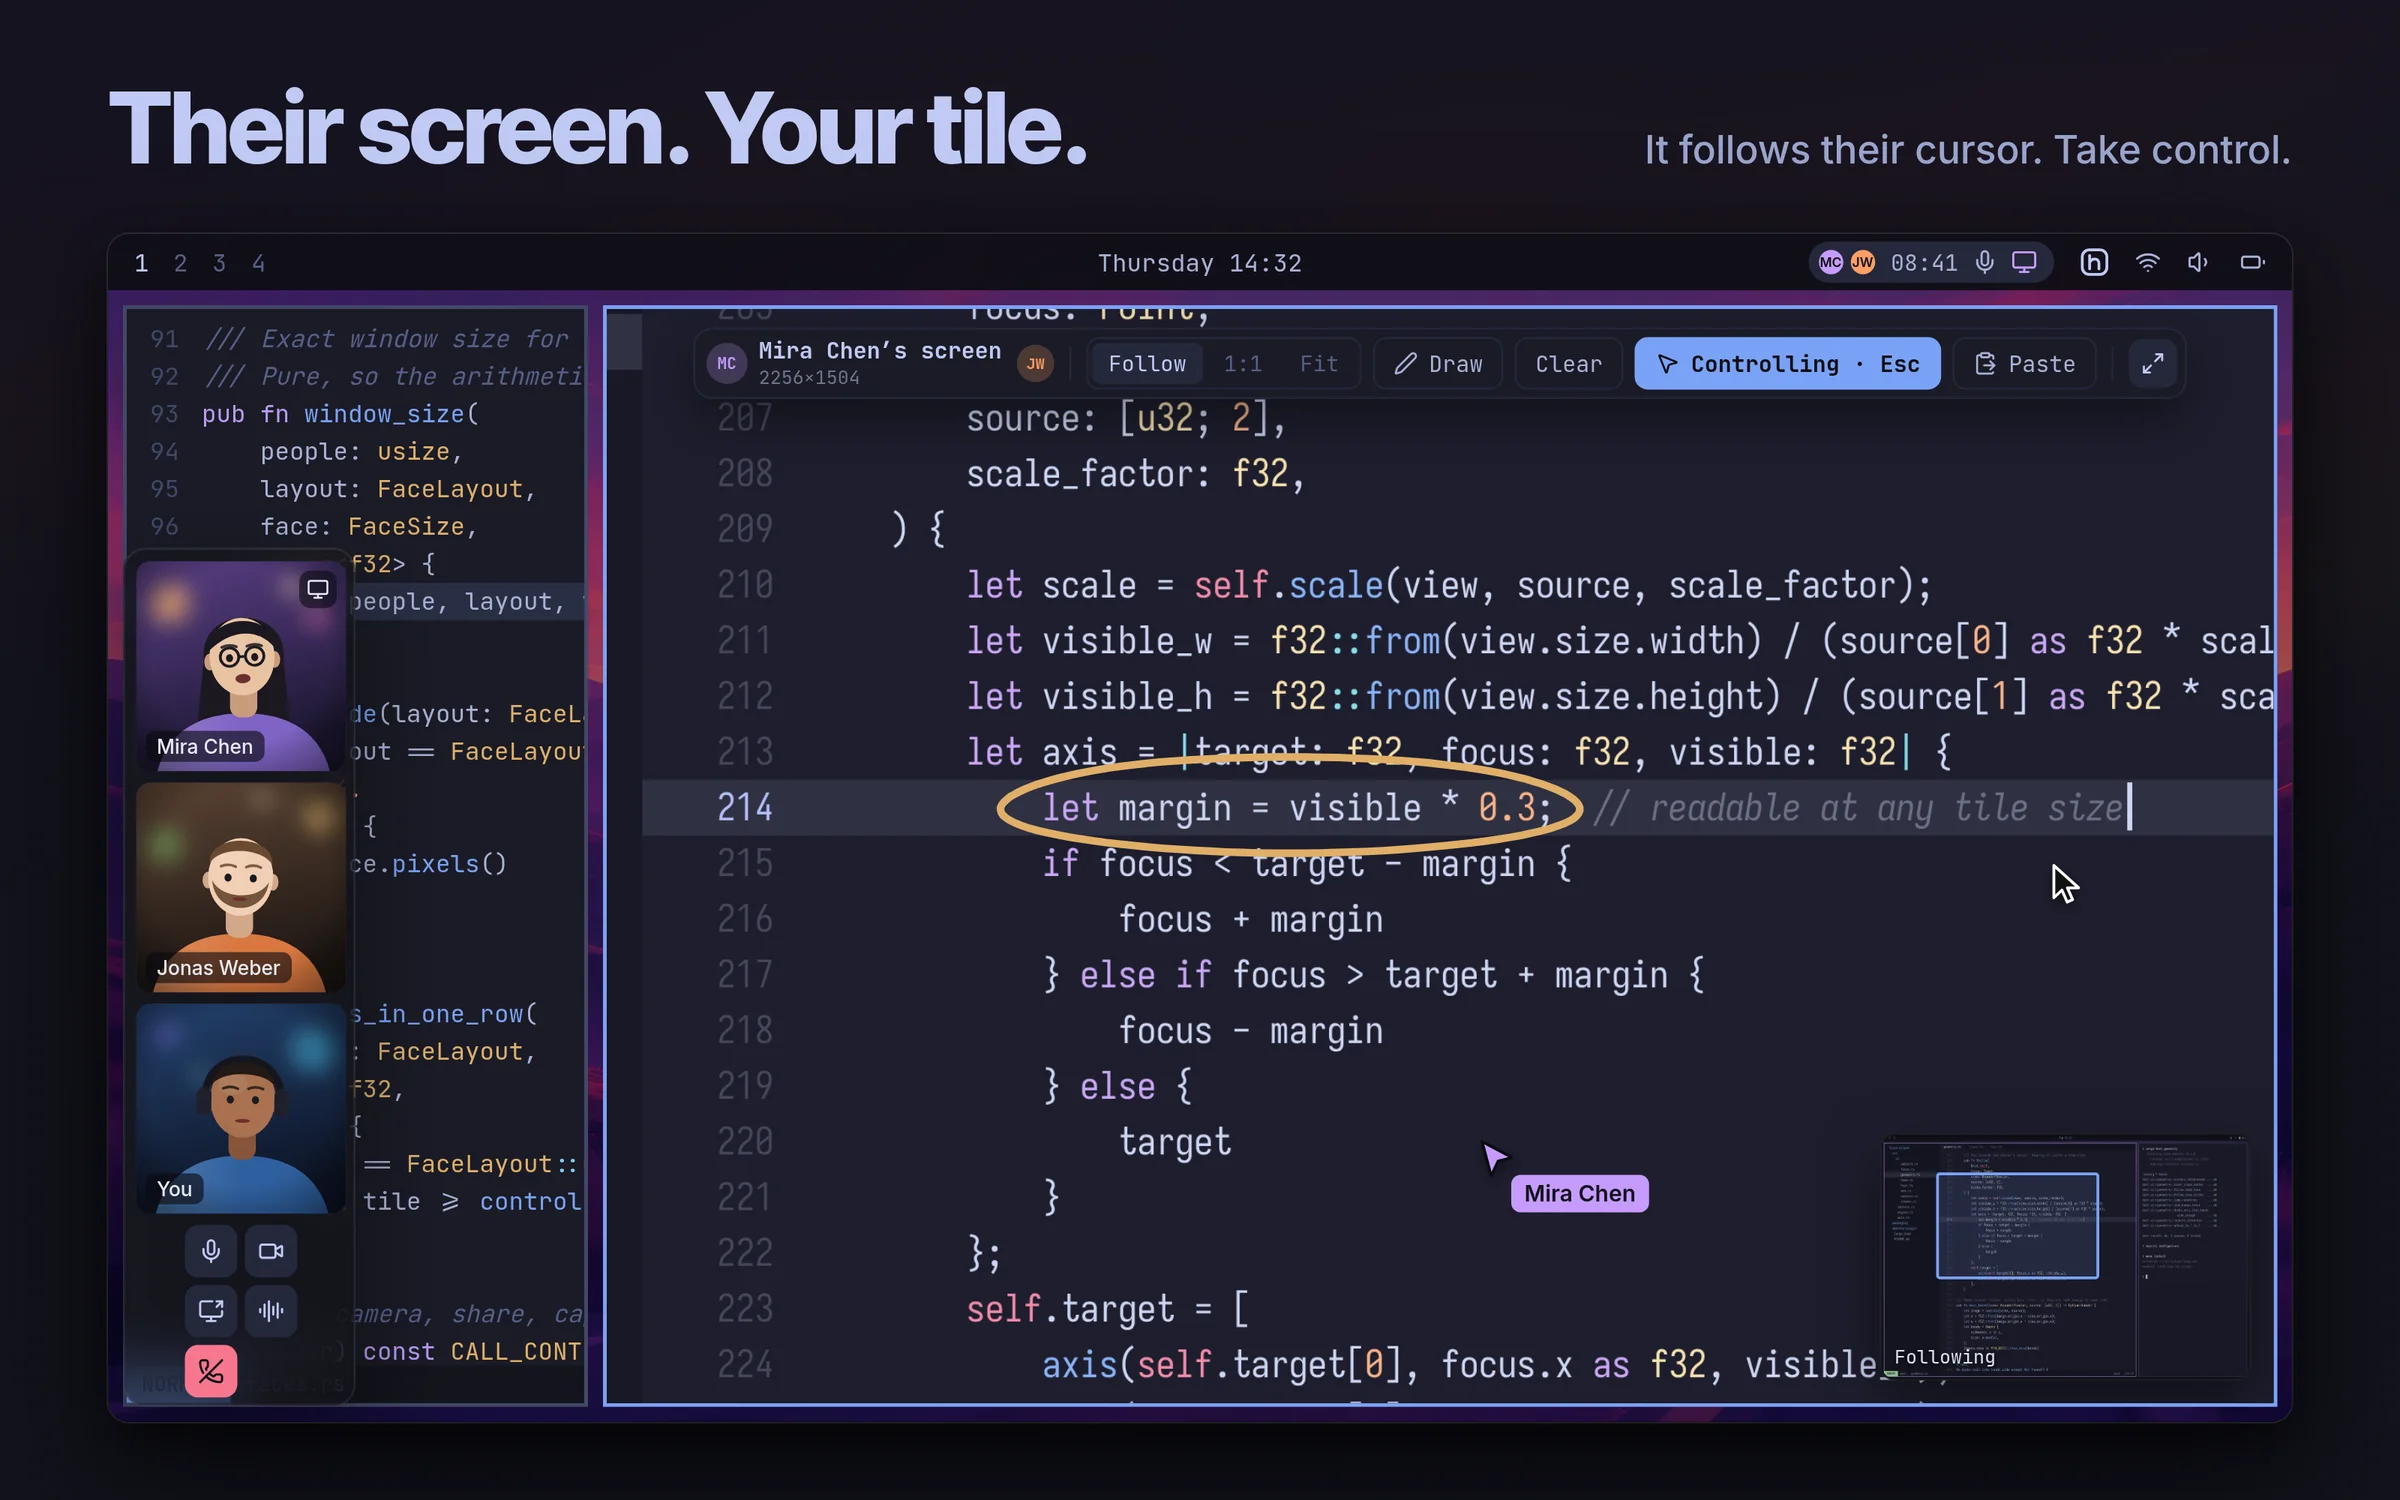Open the app tray icon next to Wi-Fi

(x=2094, y=262)
